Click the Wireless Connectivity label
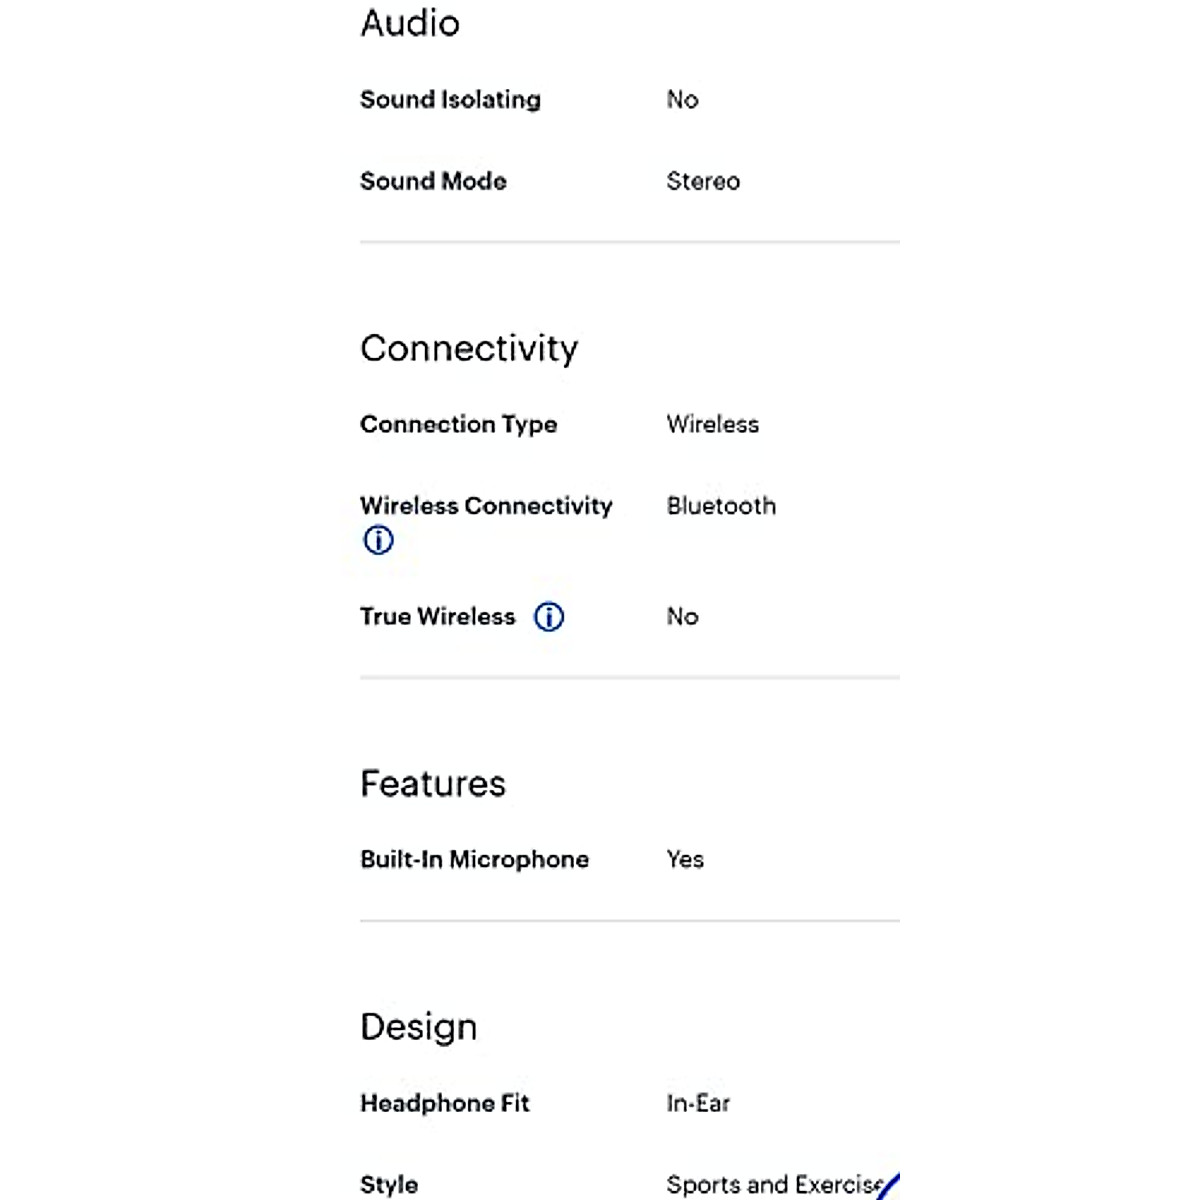Viewport: 1200px width, 1200px height. pos(486,506)
